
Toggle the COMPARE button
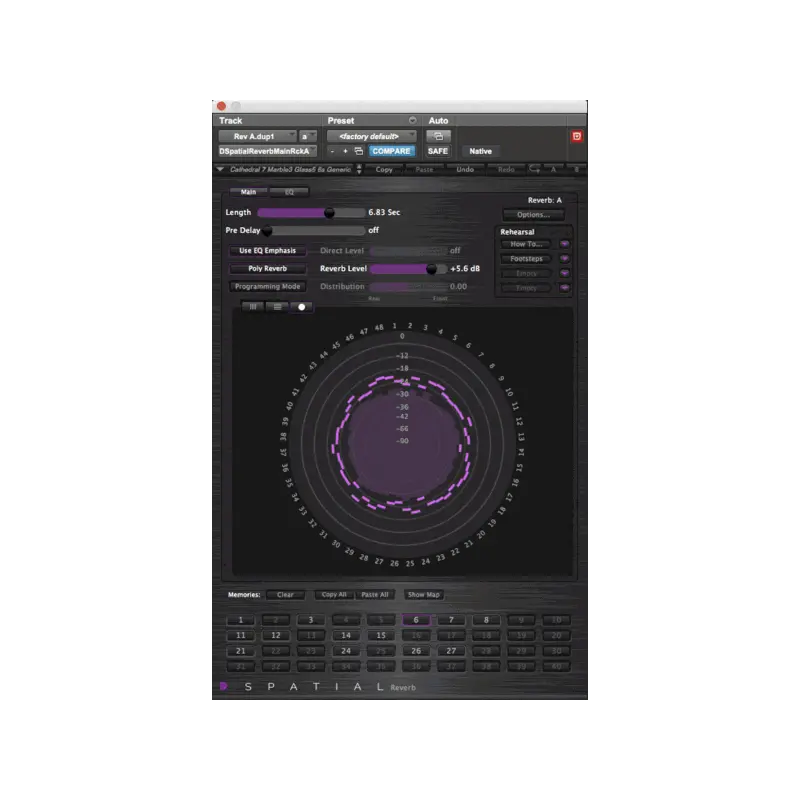click(x=391, y=151)
